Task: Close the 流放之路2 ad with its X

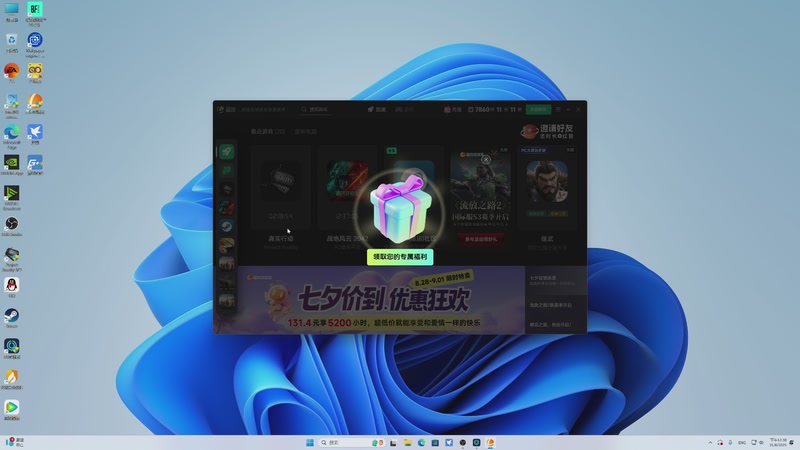Action: tap(486, 160)
